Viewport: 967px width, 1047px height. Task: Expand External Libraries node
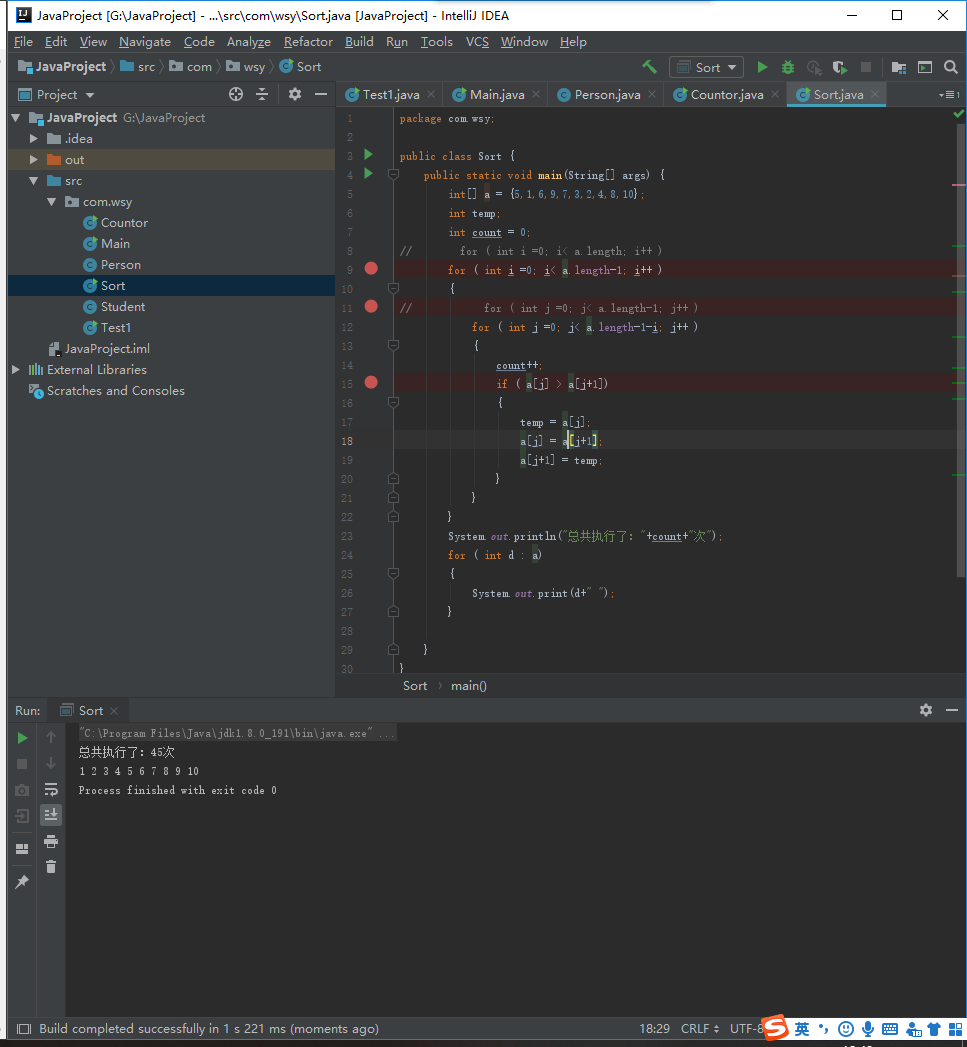pos(16,369)
